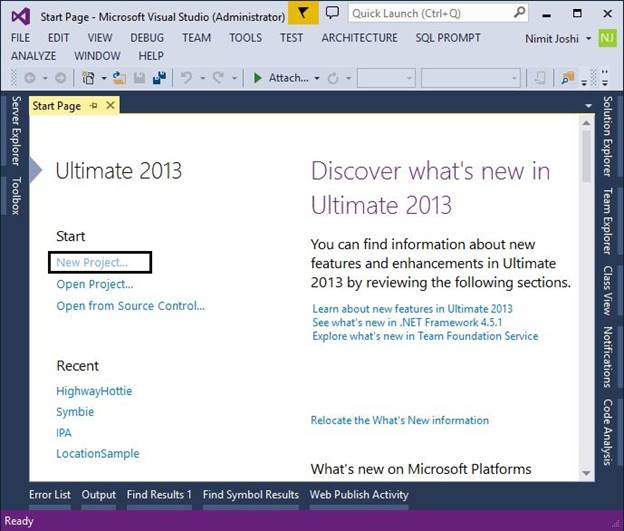Viewport: 624px width, 531px height.
Task: Click the Redo toolbar icon
Action: coord(218,78)
